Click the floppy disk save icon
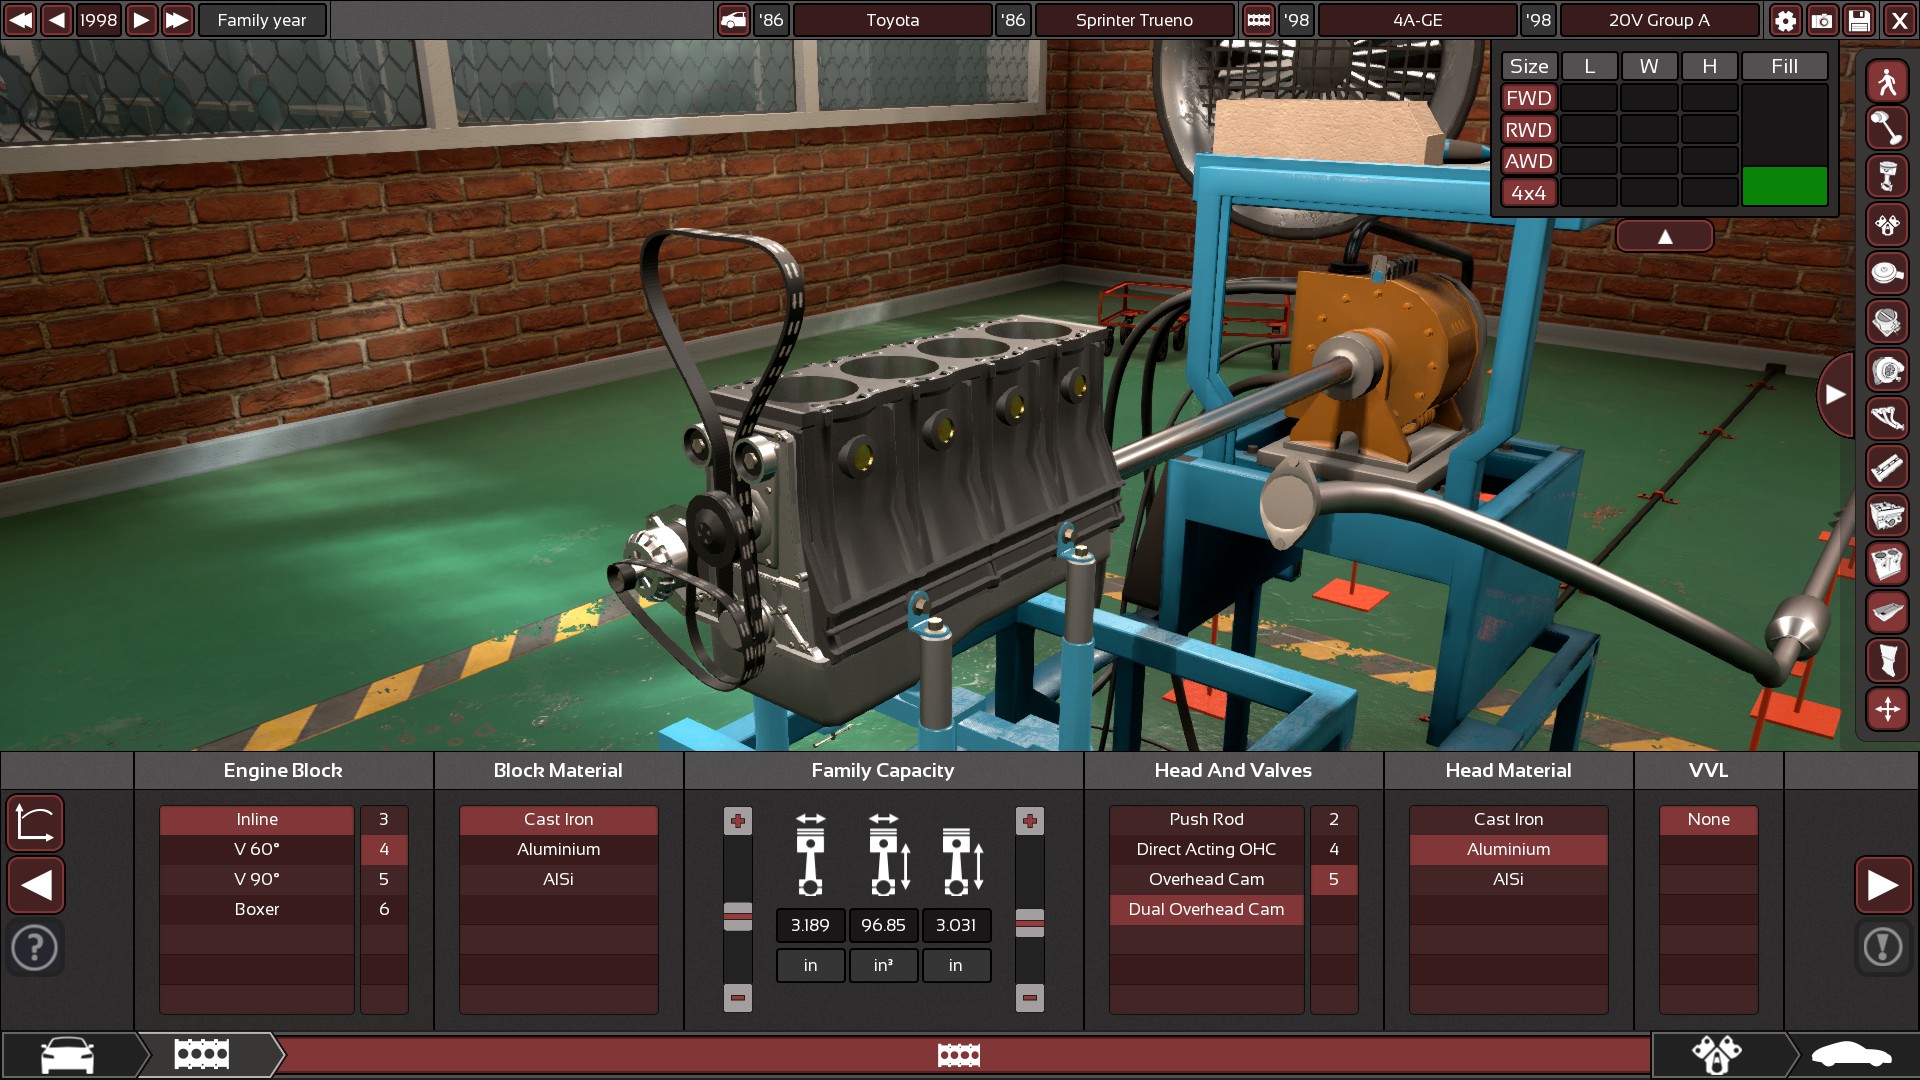This screenshot has width=1920, height=1080. point(1859,20)
